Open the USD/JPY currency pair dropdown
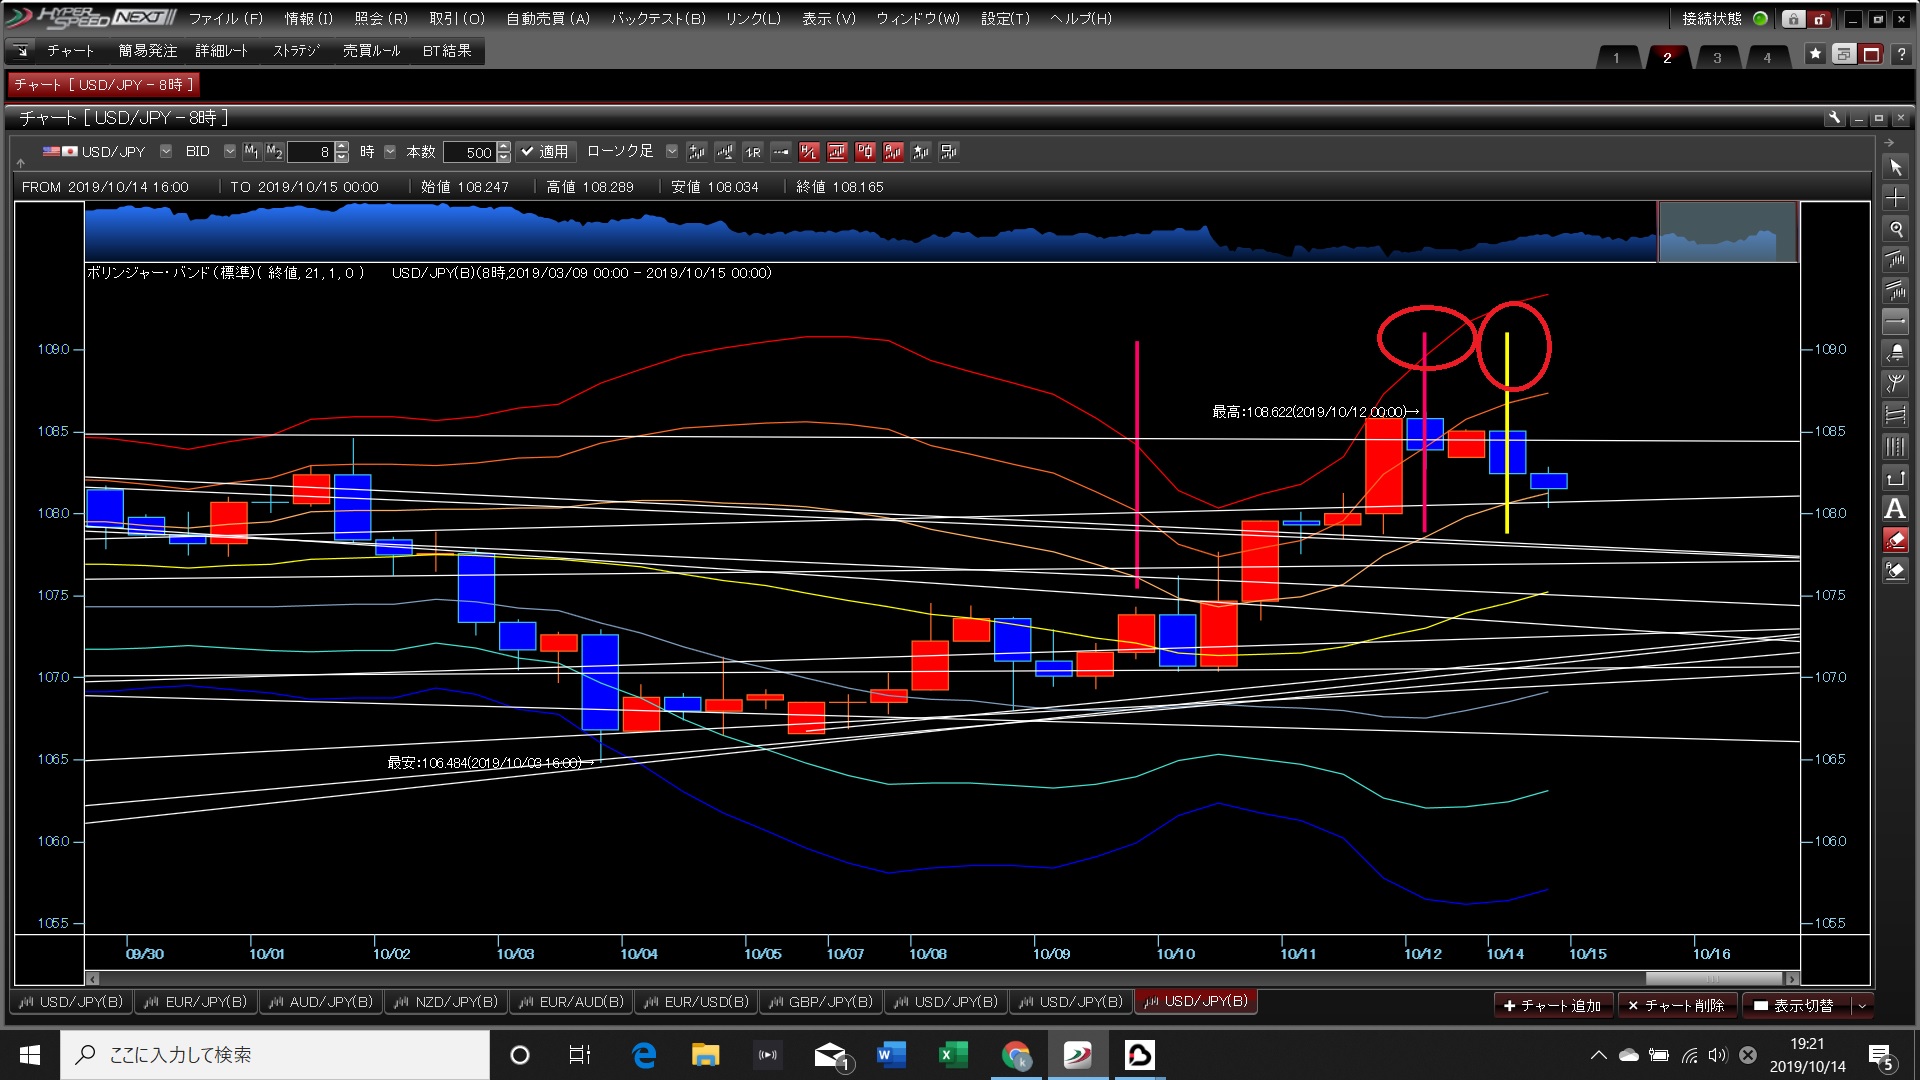Screen dimensions: 1920x1080 point(166,152)
